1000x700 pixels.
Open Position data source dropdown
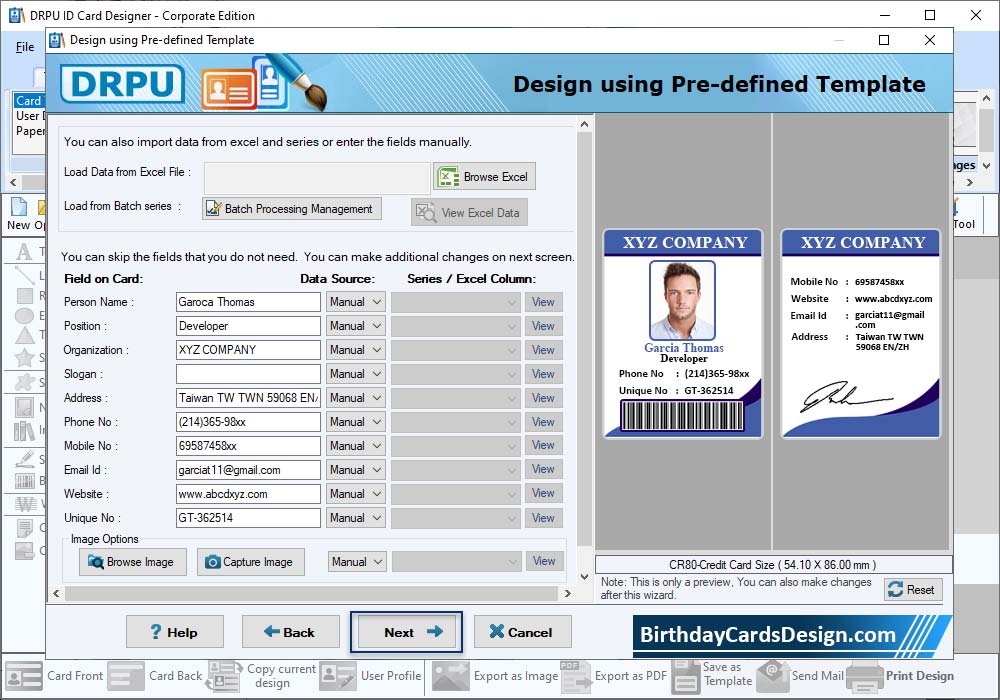pyautogui.click(x=356, y=326)
